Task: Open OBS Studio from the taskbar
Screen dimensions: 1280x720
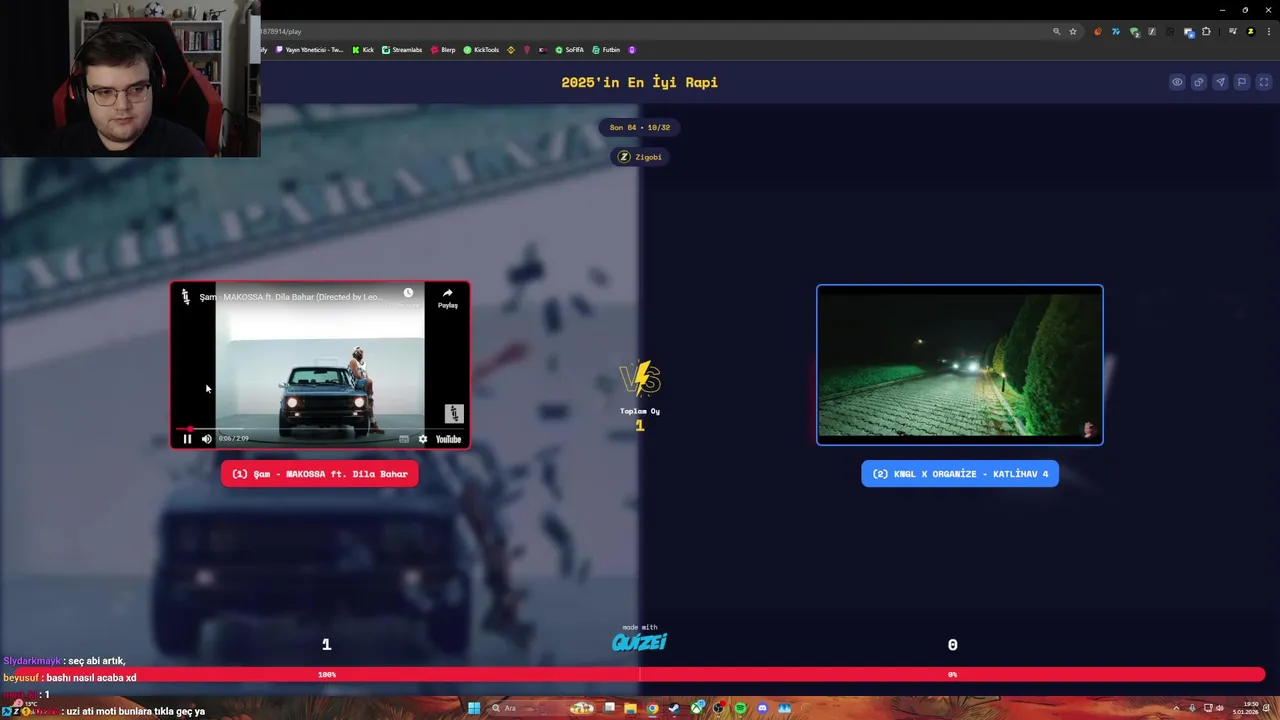Action: pyautogui.click(x=718, y=708)
